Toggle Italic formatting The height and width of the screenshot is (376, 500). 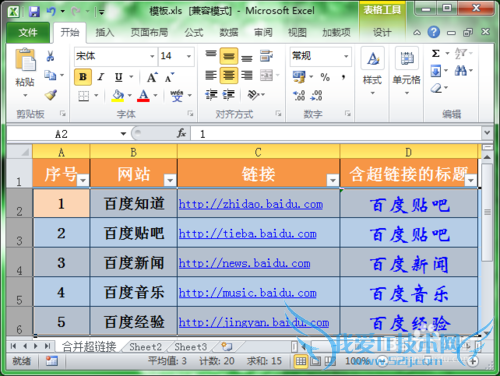click(x=101, y=77)
